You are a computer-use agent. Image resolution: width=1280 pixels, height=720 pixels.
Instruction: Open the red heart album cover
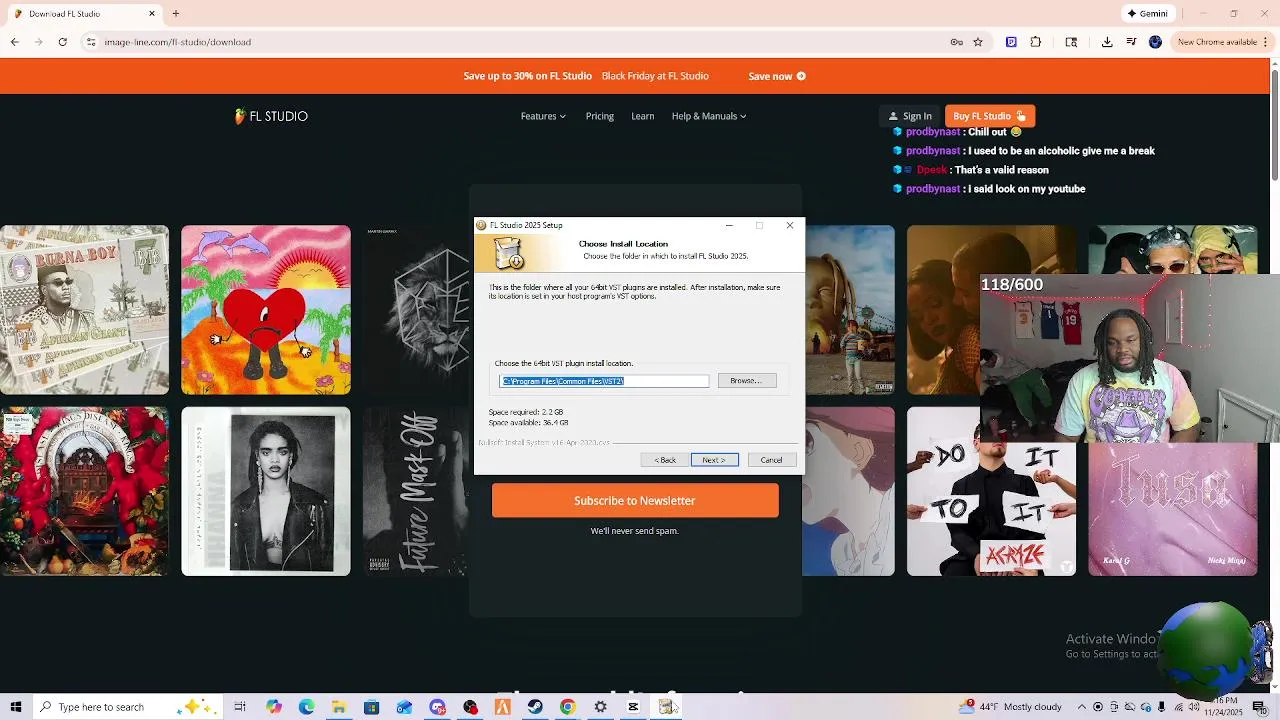[x=266, y=310]
